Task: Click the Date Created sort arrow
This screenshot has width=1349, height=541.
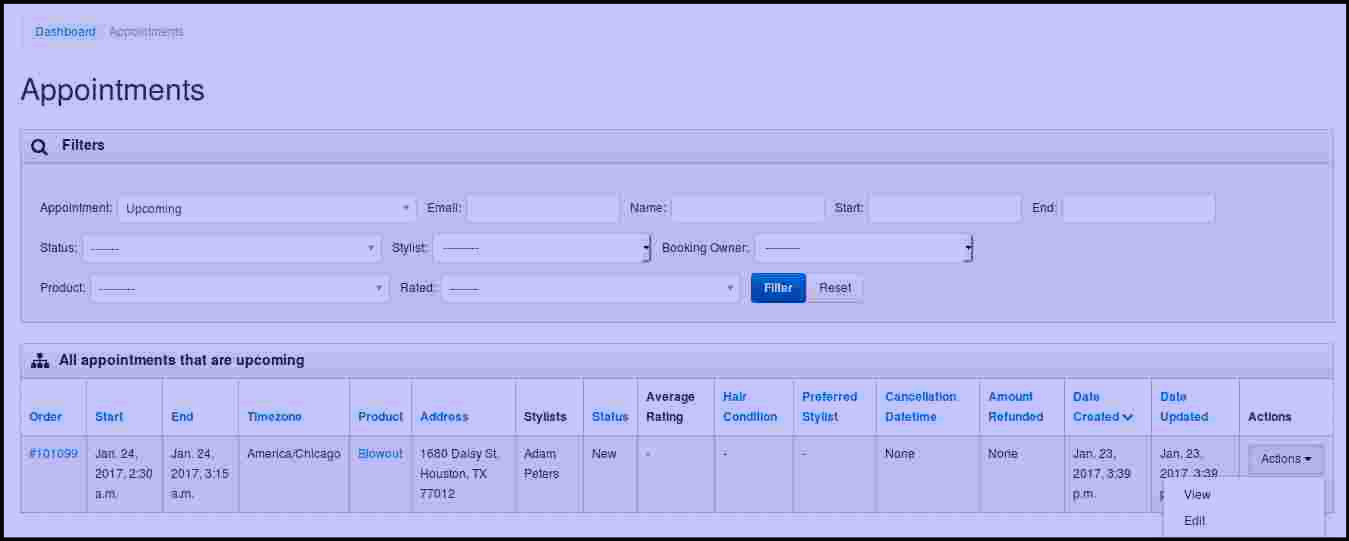Action: [1128, 417]
